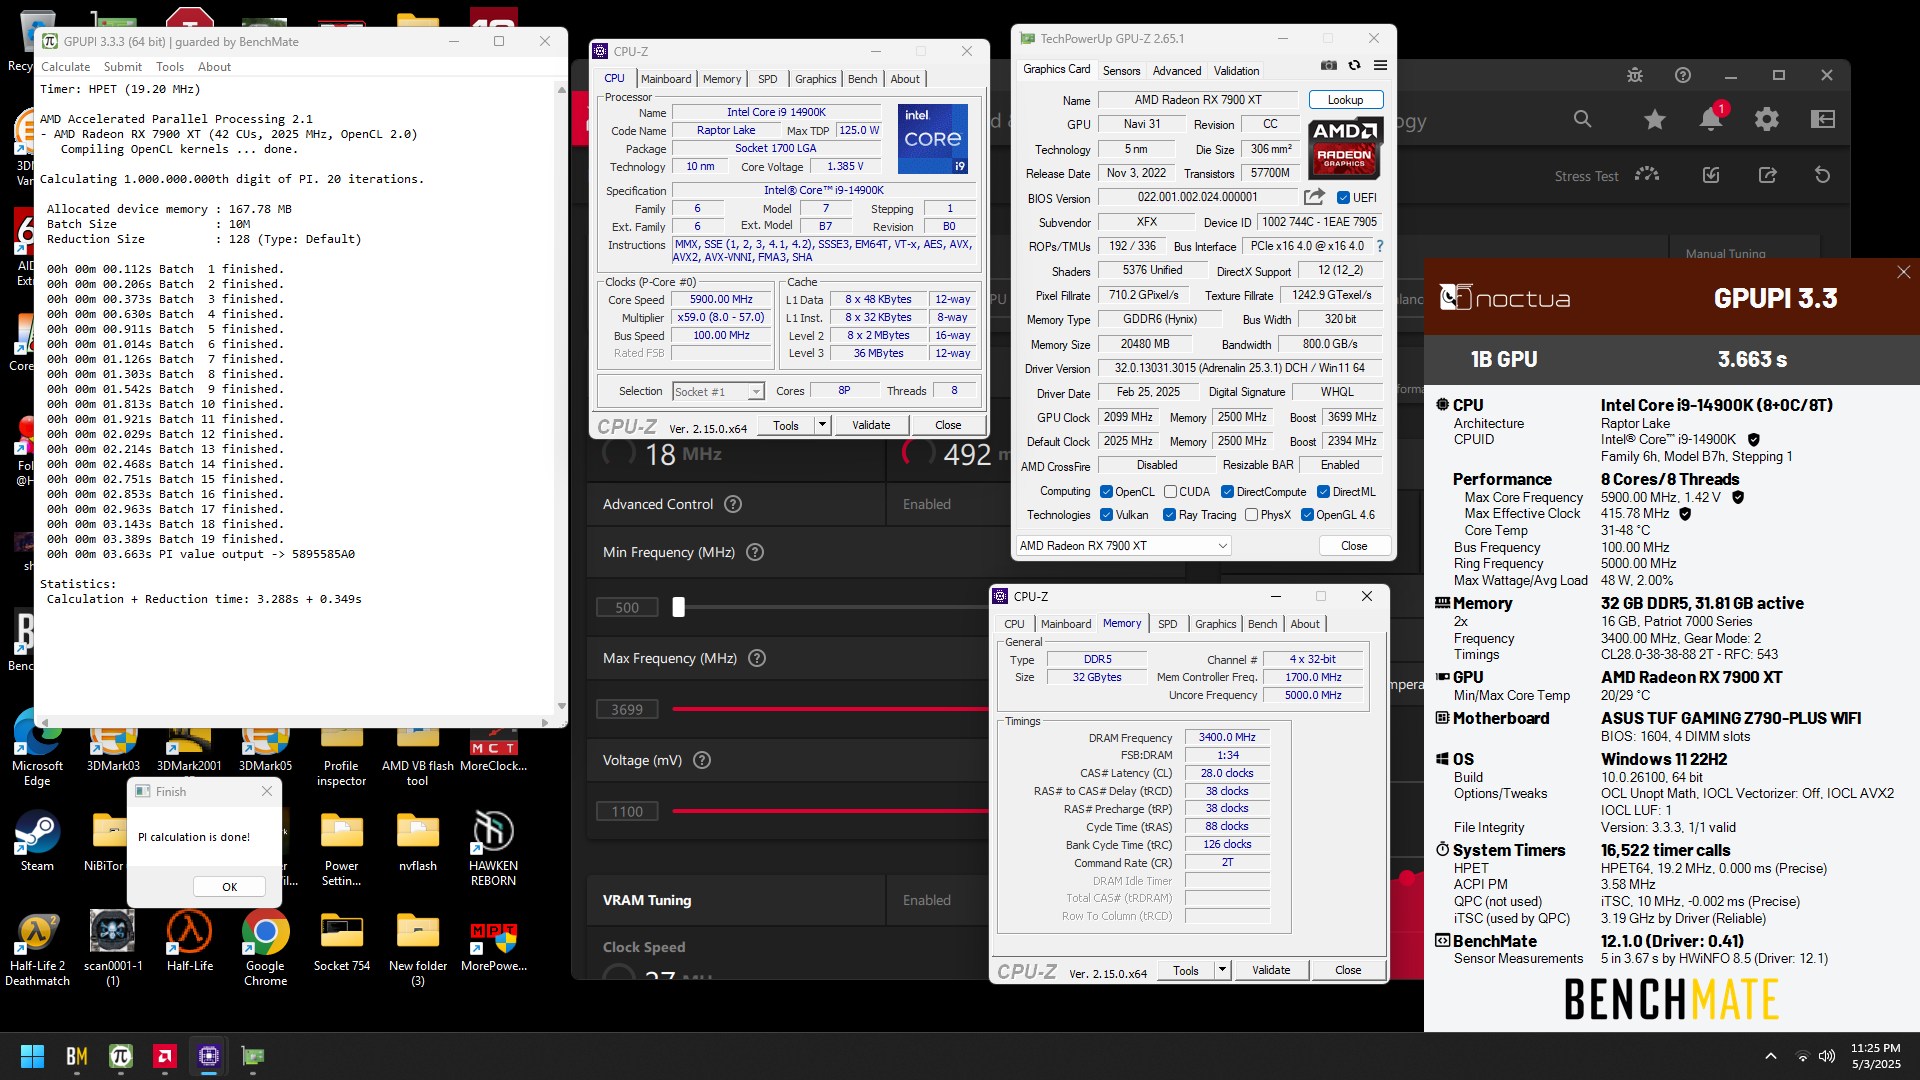Click Max Frequency 3699 value field
Screen dimensions: 1920x1080
click(627, 709)
